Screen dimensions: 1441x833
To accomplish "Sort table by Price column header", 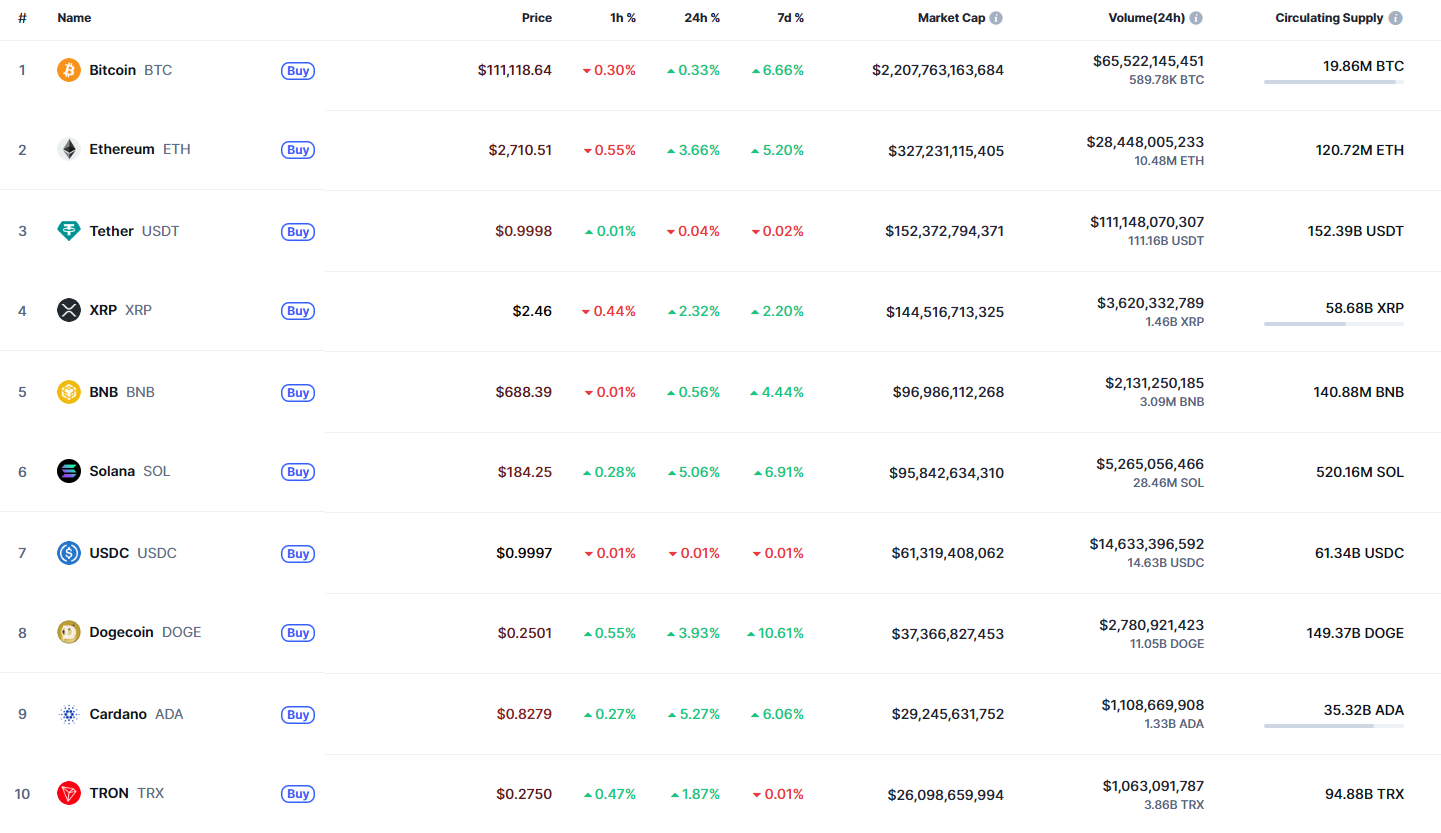I will click(x=536, y=18).
